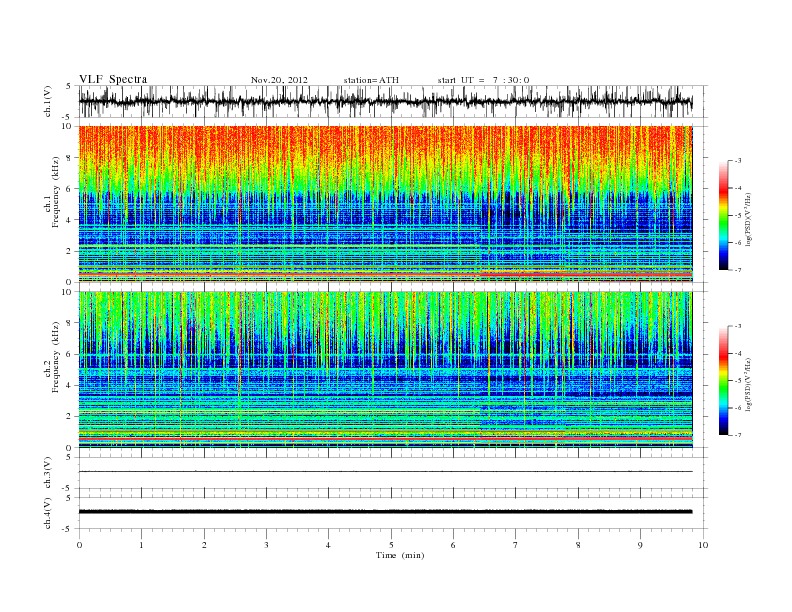Click the ch.2 spectrogram panel
The image size is (792, 612).
pyautogui.click(x=393, y=370)
